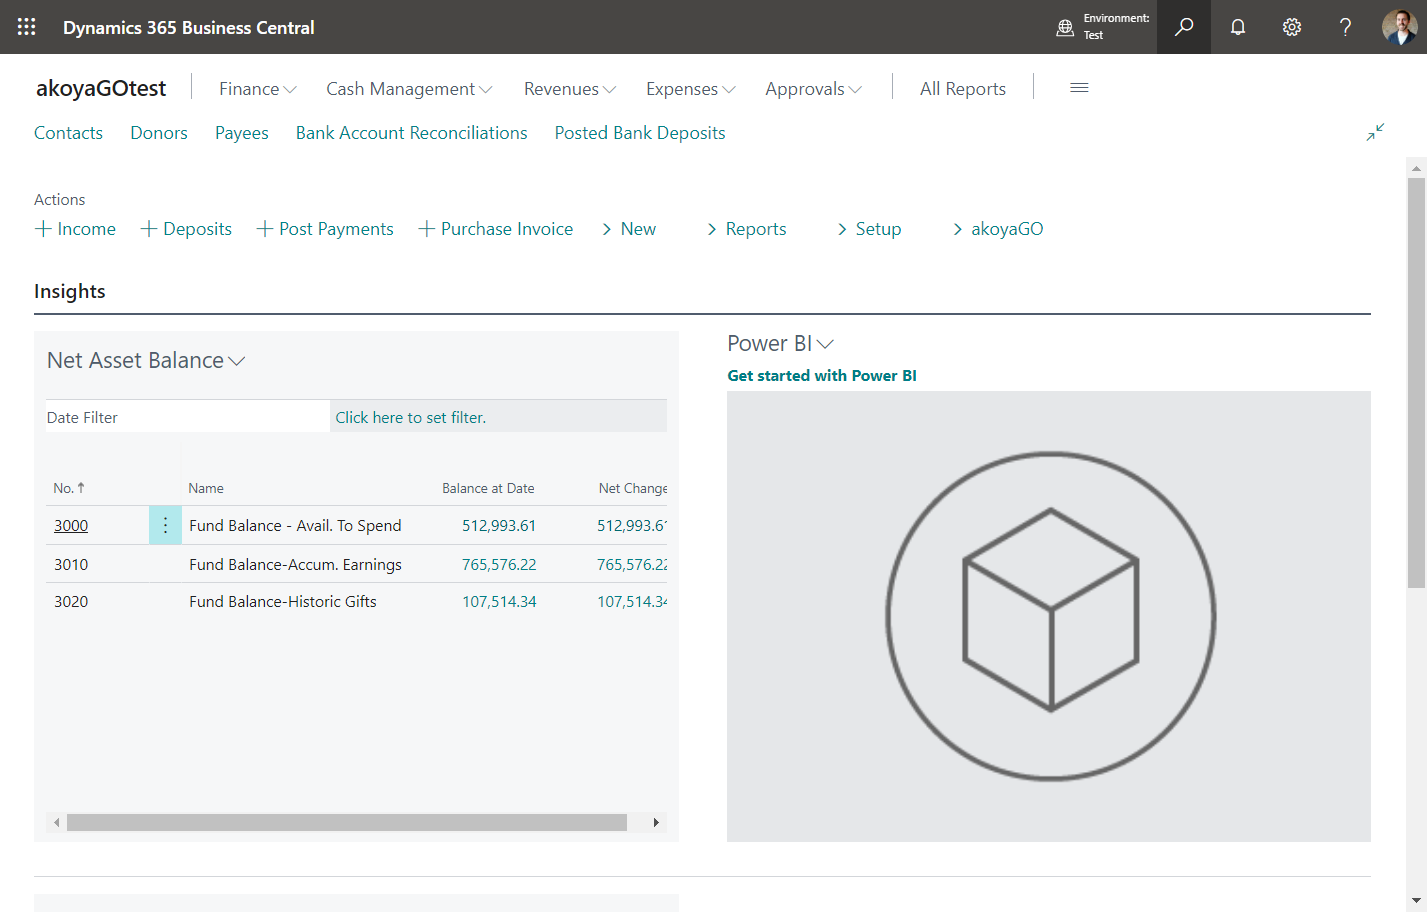Select Fund Balance - Avail. To Spend
The height and width of the screenshot is (912, 1427).
pyautogui.click(x=295, y=526)
